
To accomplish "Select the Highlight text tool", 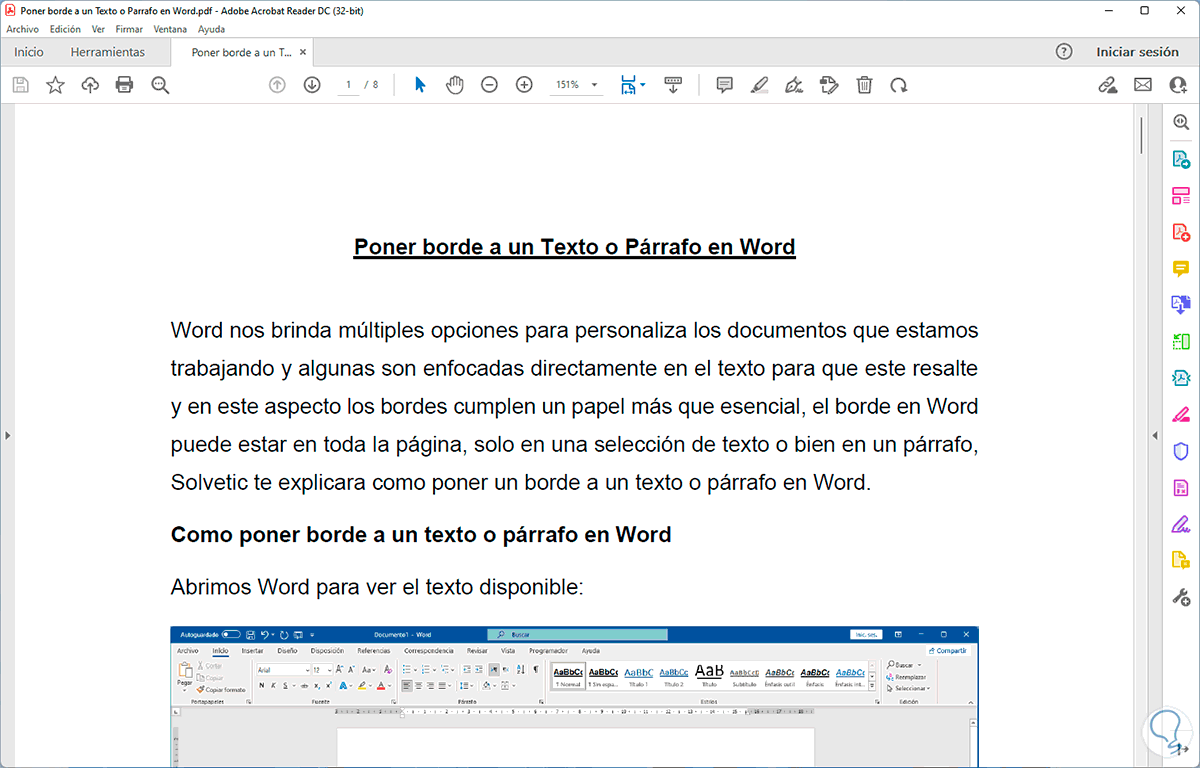I will tap(759, 85).
